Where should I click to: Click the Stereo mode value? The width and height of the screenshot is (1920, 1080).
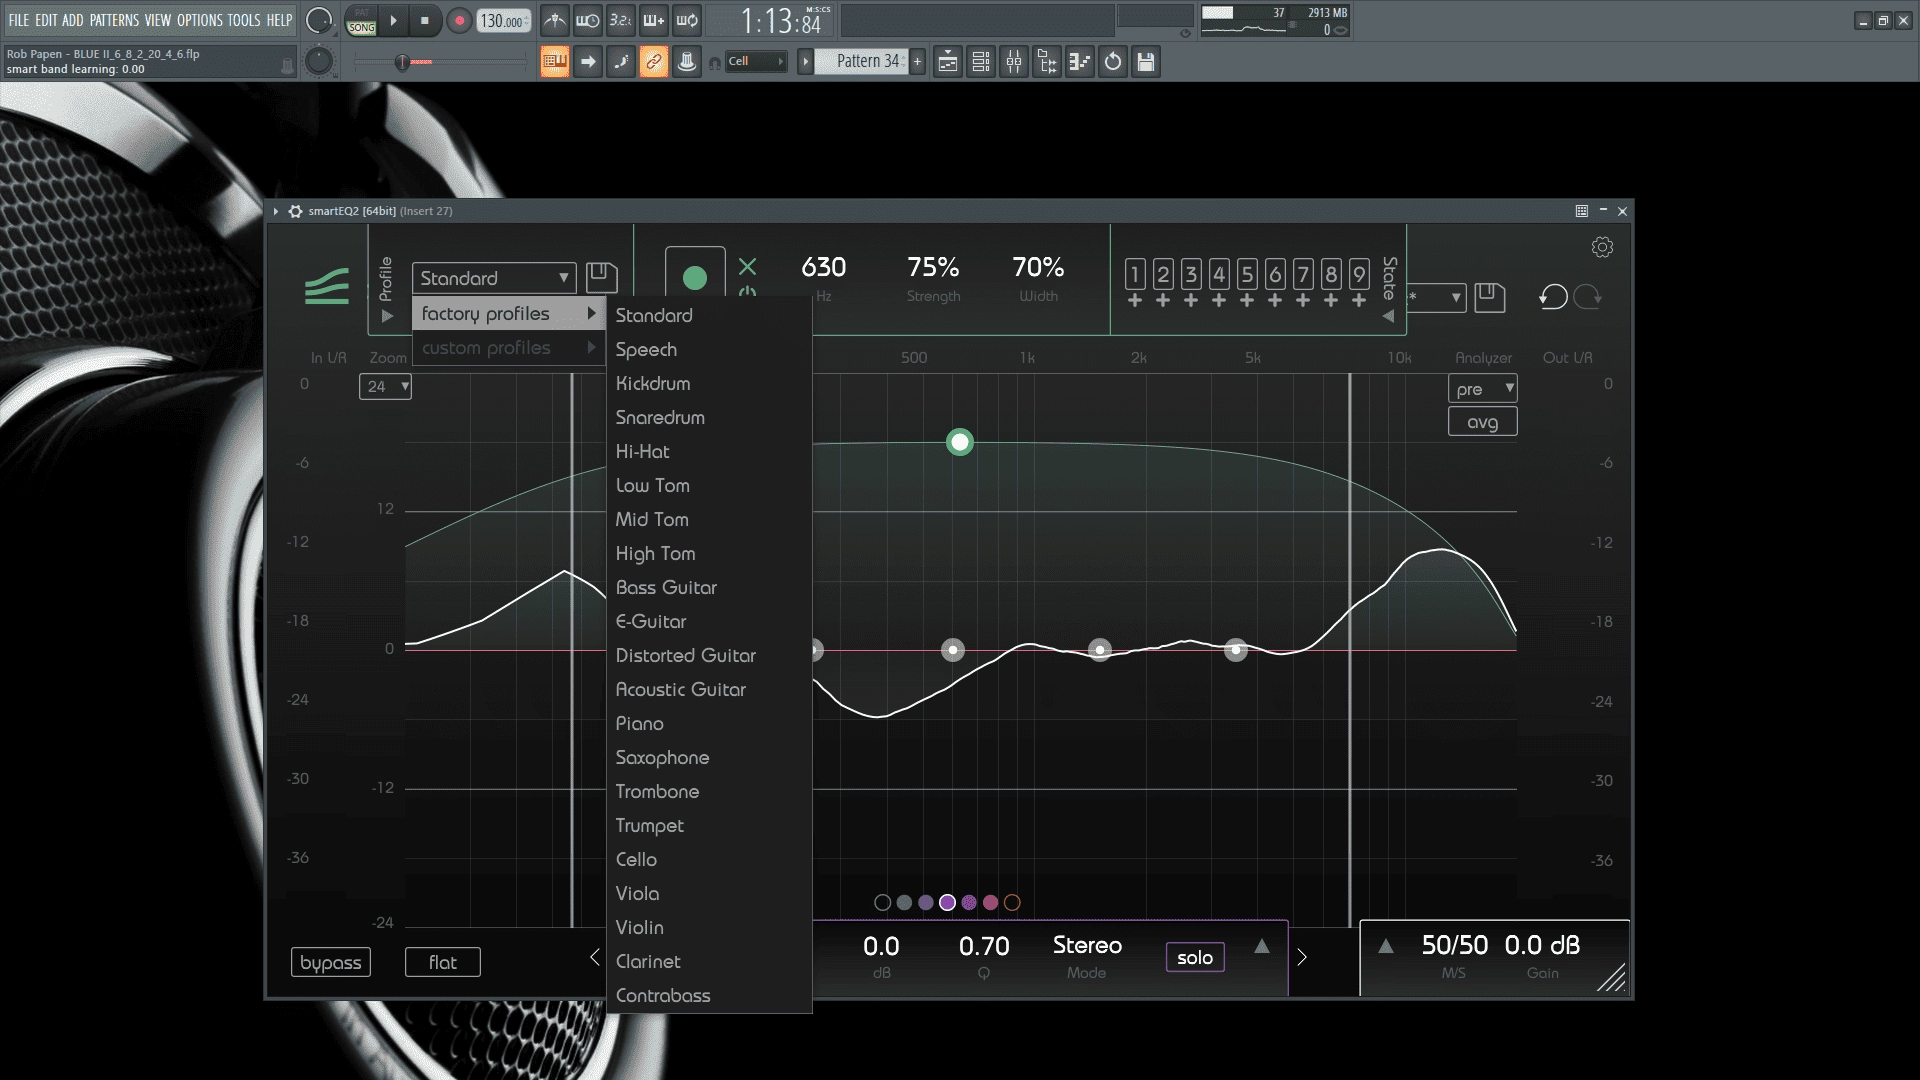click(1087, 945)
